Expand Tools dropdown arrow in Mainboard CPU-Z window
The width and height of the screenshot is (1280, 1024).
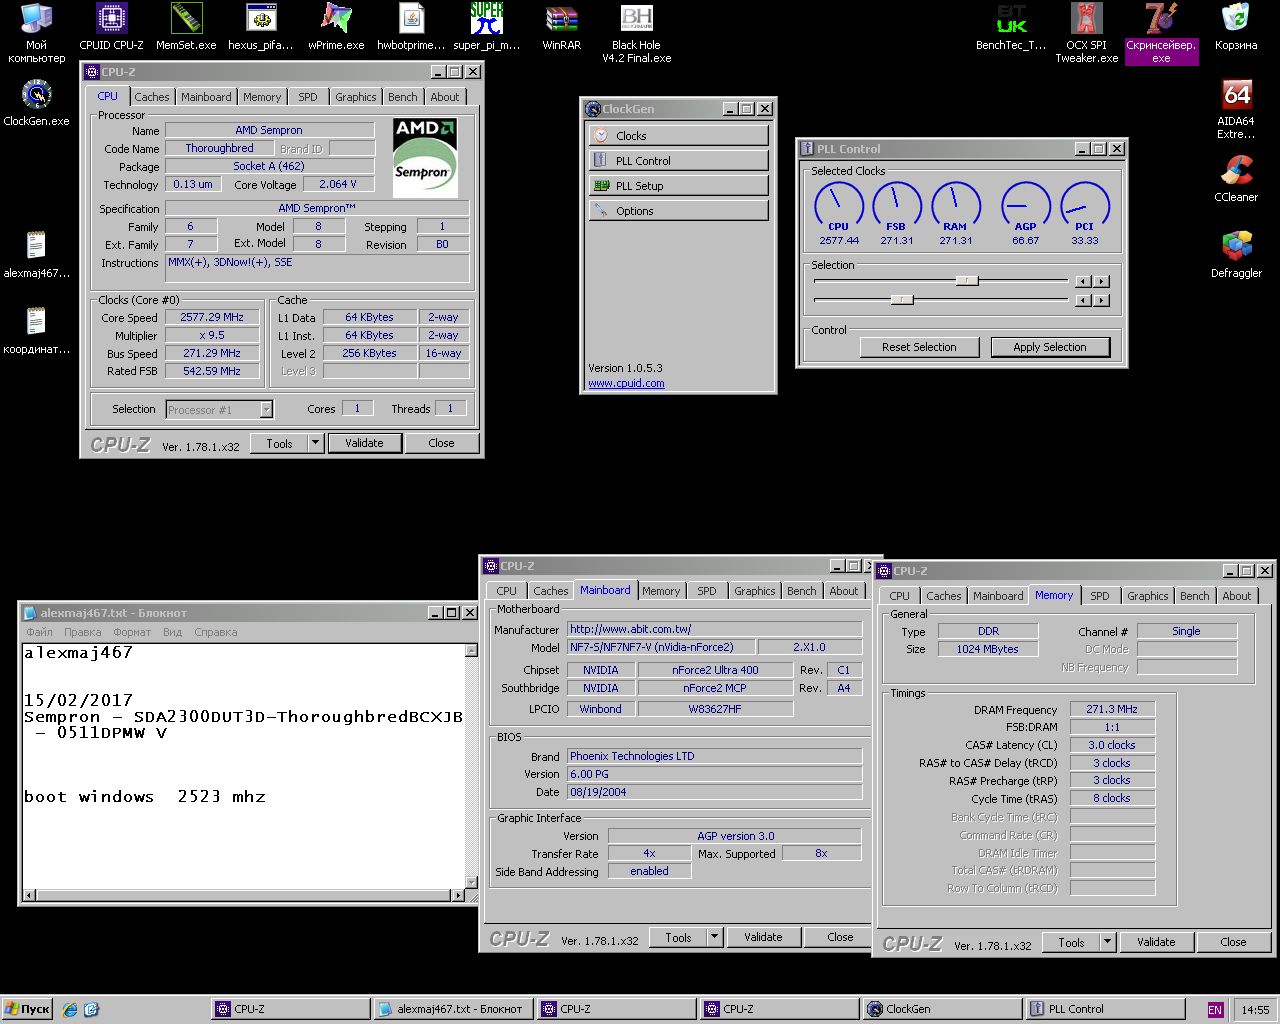click(714, 937)
